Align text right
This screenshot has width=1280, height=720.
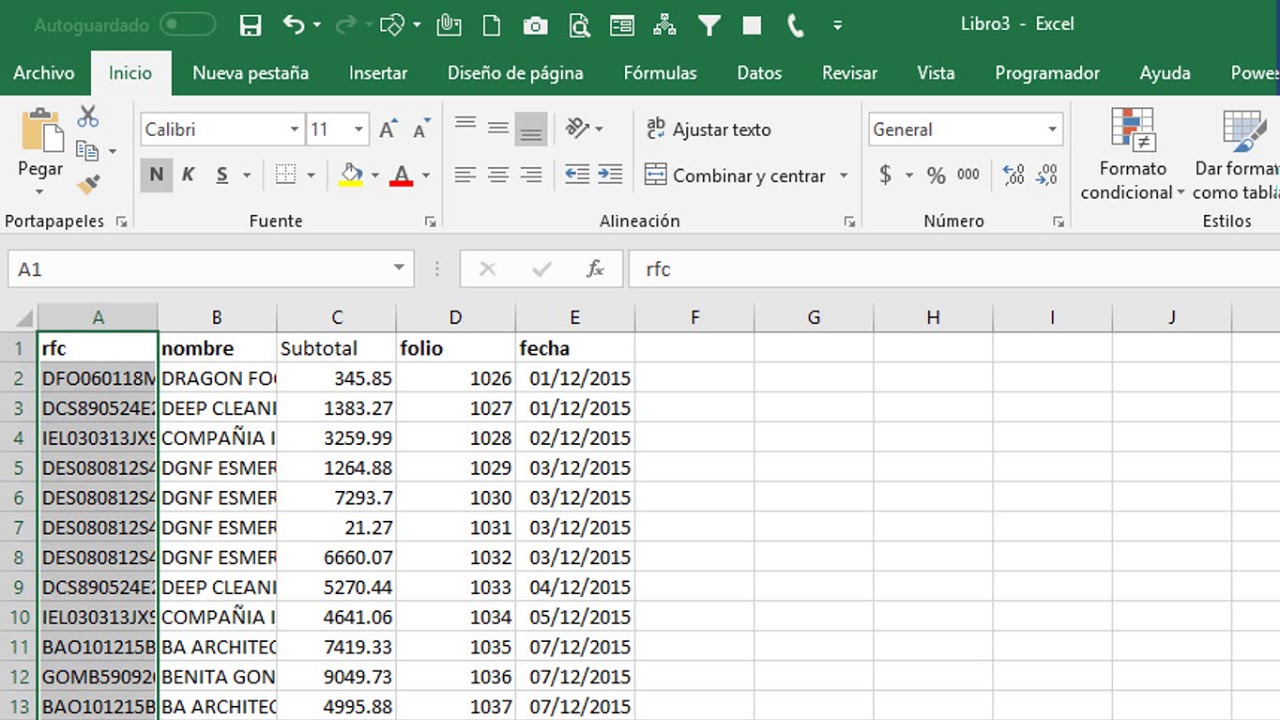[x=532, y=175]
